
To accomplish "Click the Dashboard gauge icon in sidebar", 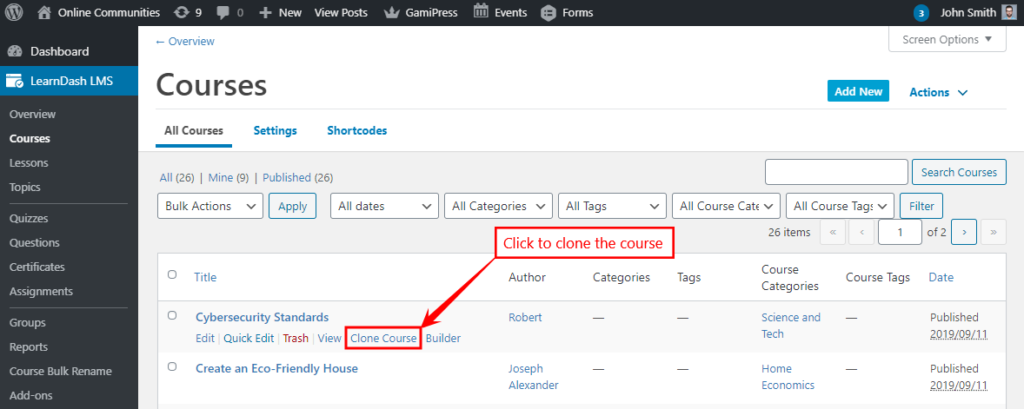I will 14,52.
